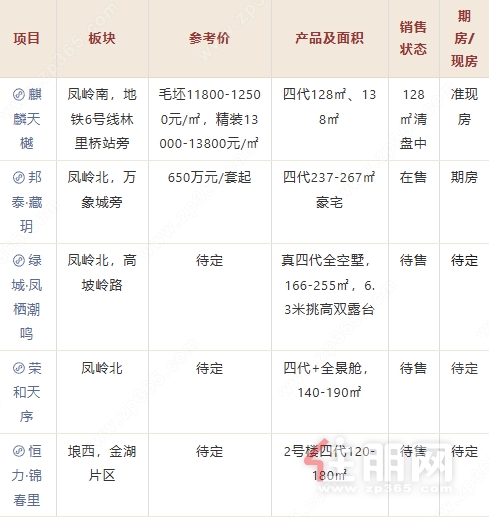Open the 邦泰·藏玥 project link

point(27,202)
